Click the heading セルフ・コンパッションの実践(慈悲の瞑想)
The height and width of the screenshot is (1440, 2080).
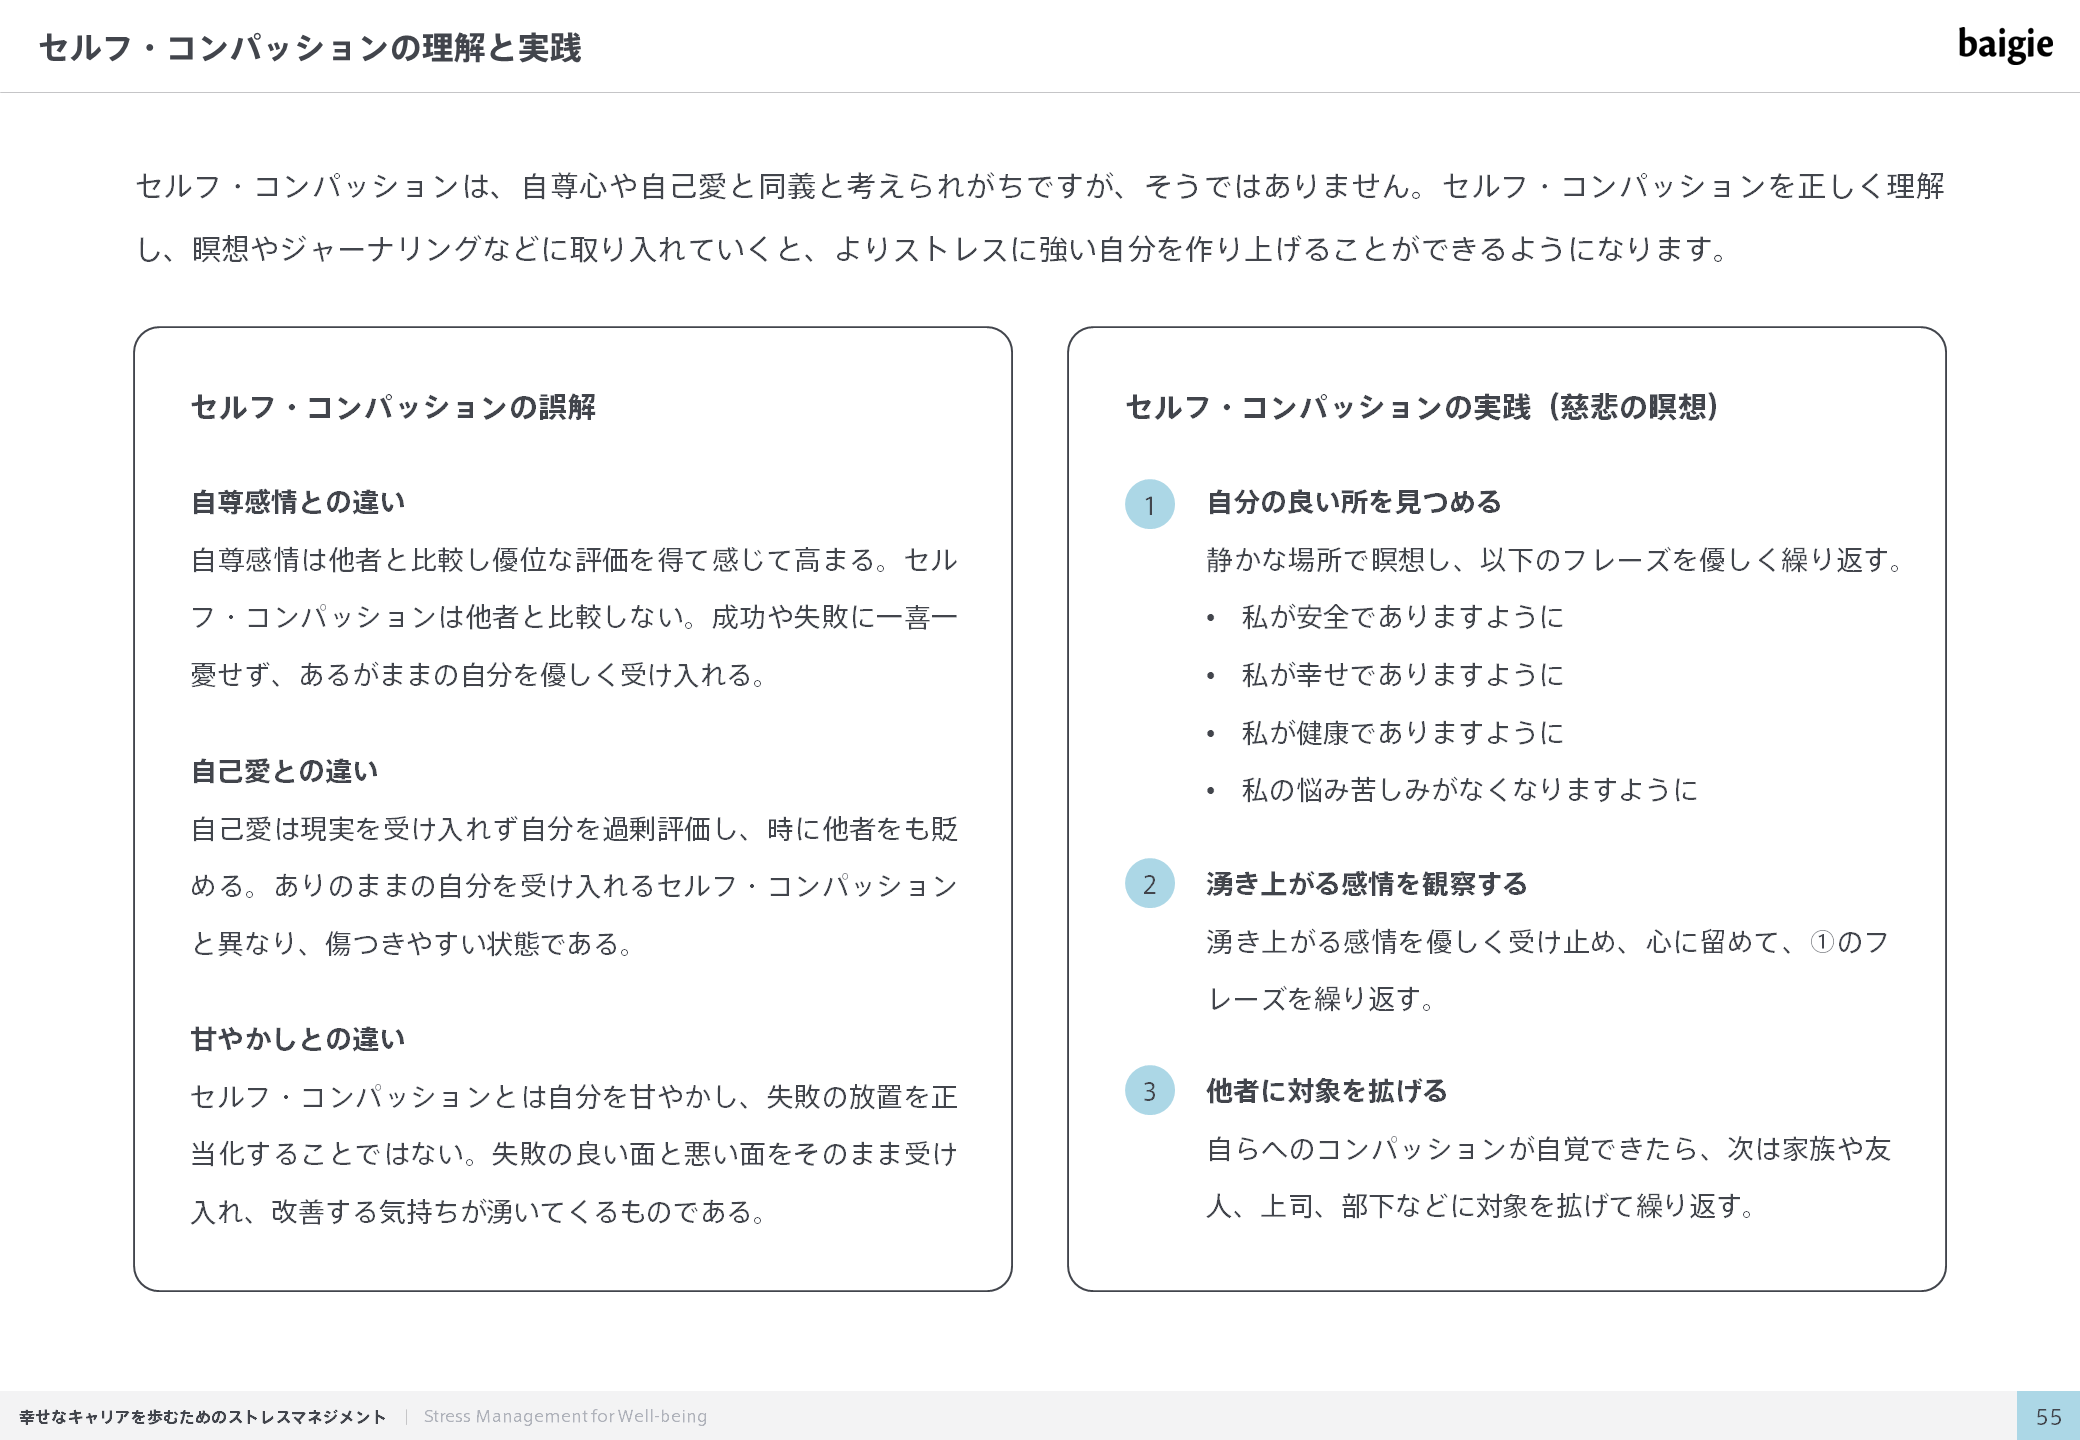1423,407
